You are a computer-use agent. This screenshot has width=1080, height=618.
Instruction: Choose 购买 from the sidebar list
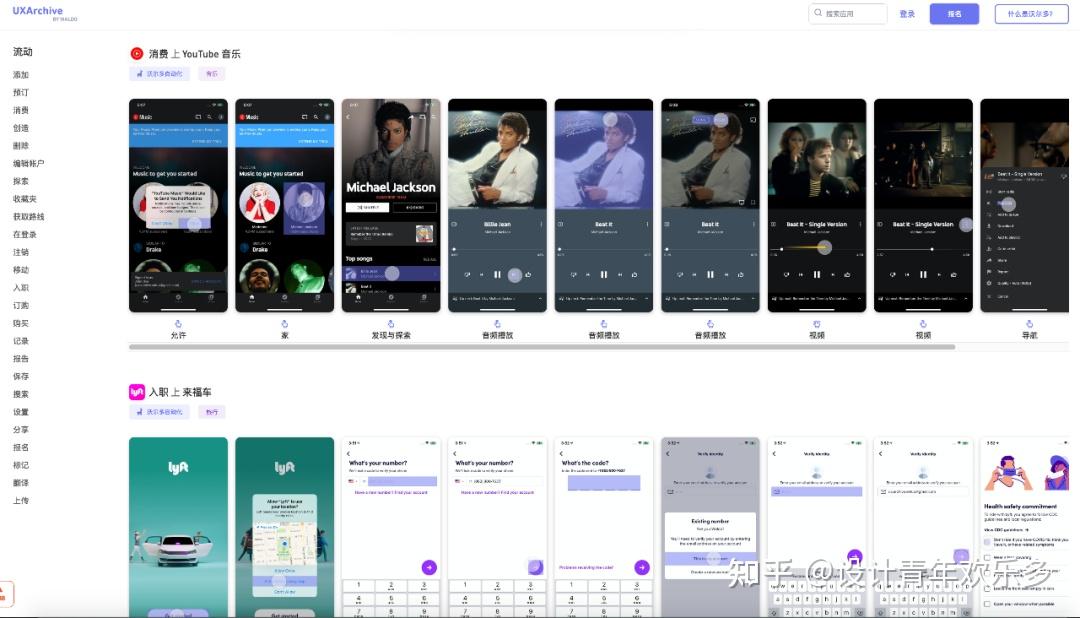coord(21,323)
